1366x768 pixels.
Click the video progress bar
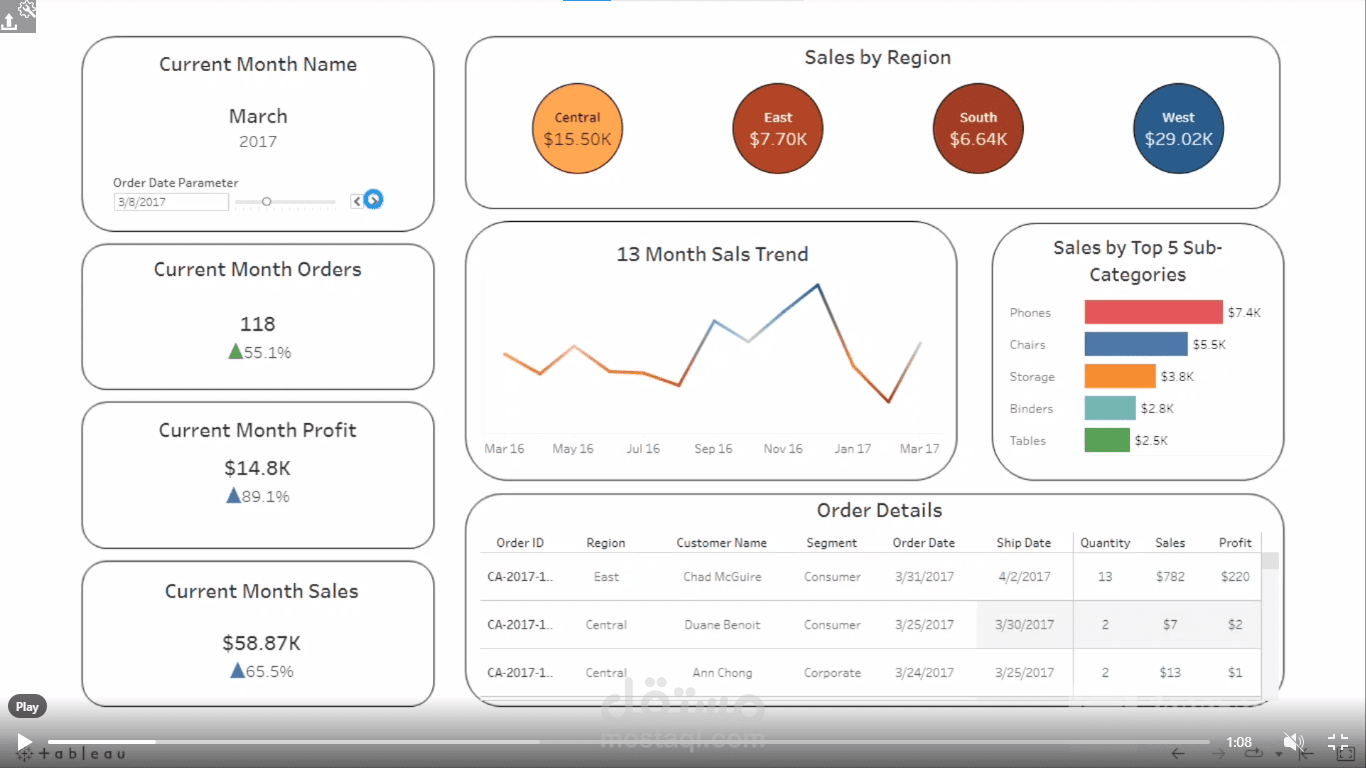(628, 742)
